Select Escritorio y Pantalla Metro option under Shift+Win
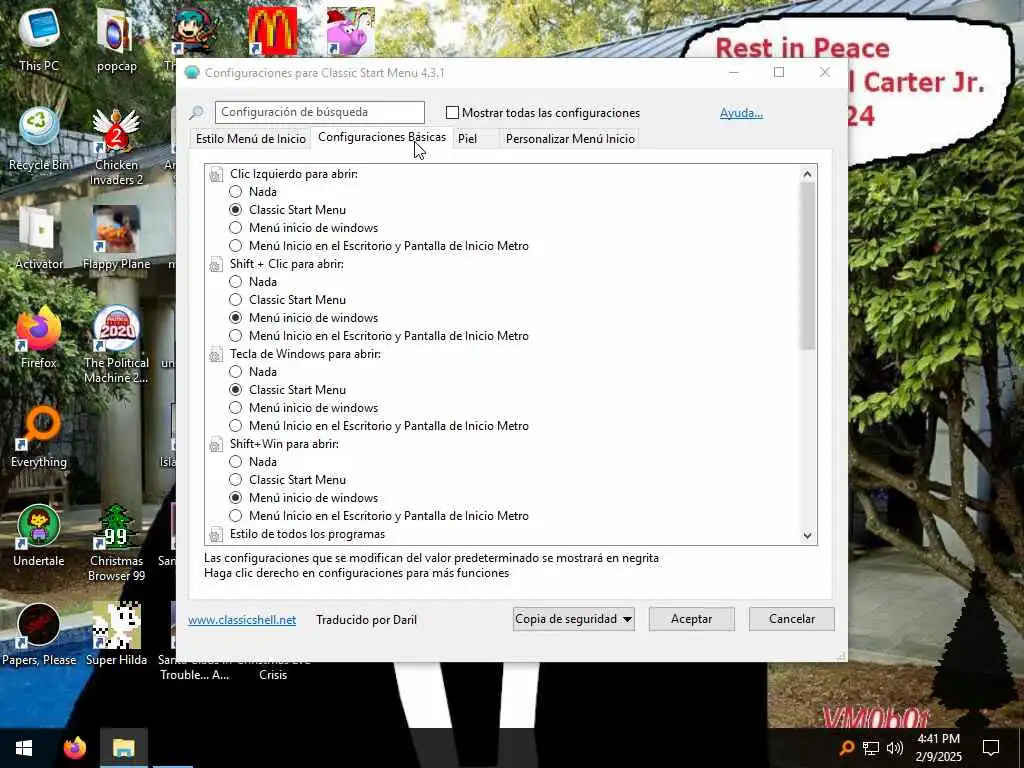Image resolution: width=1024 pixels, height=768 pixels. (x=236, y=516)
